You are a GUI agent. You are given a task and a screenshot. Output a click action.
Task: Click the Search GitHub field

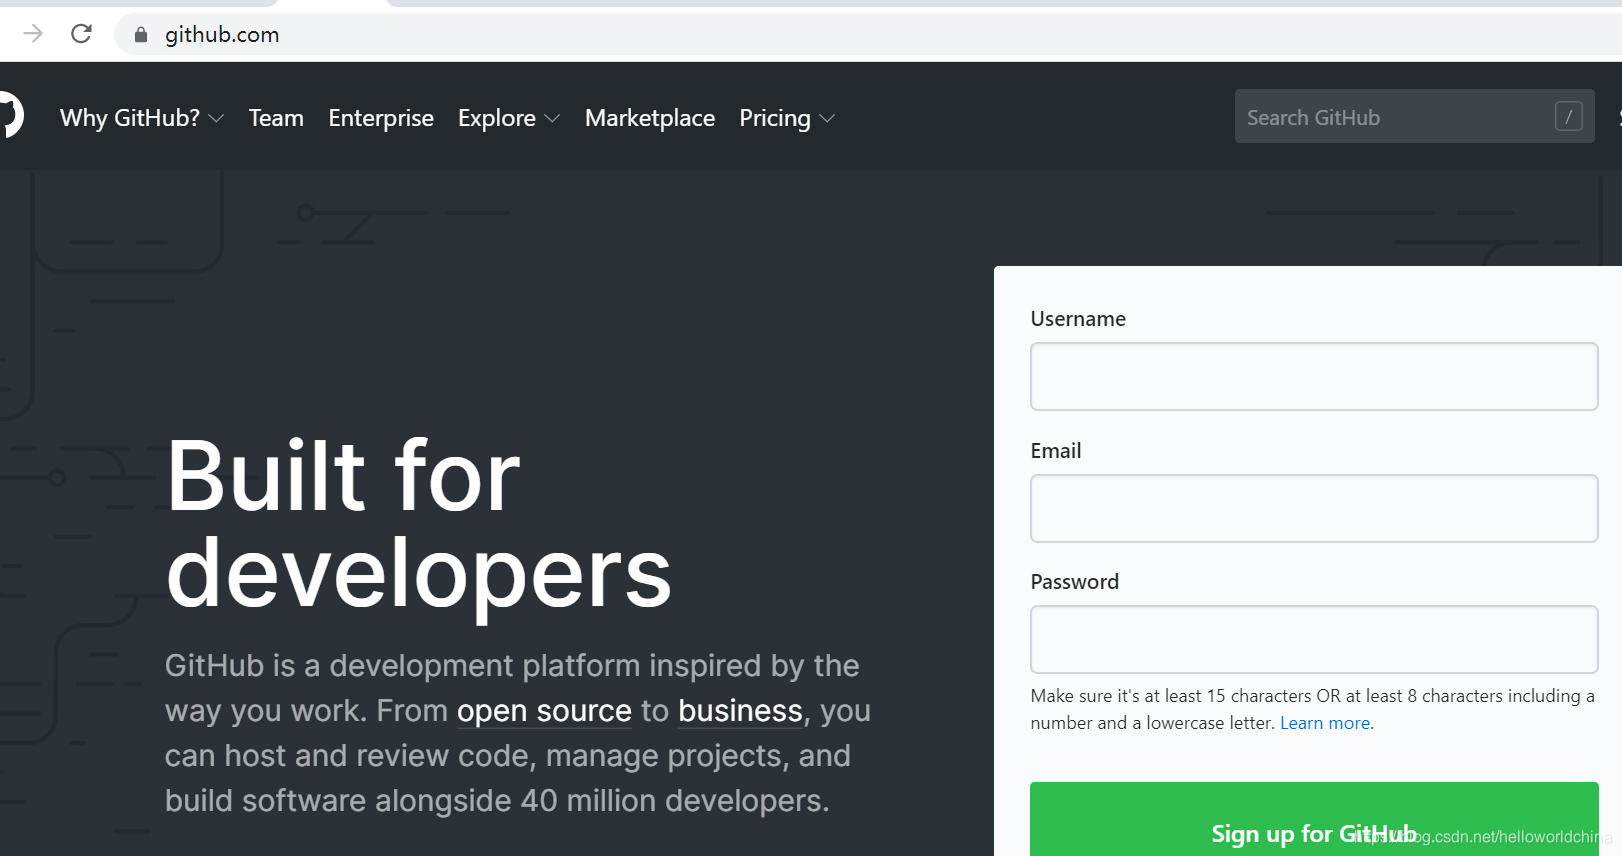pyautogui.click(x=1414, y=116)
